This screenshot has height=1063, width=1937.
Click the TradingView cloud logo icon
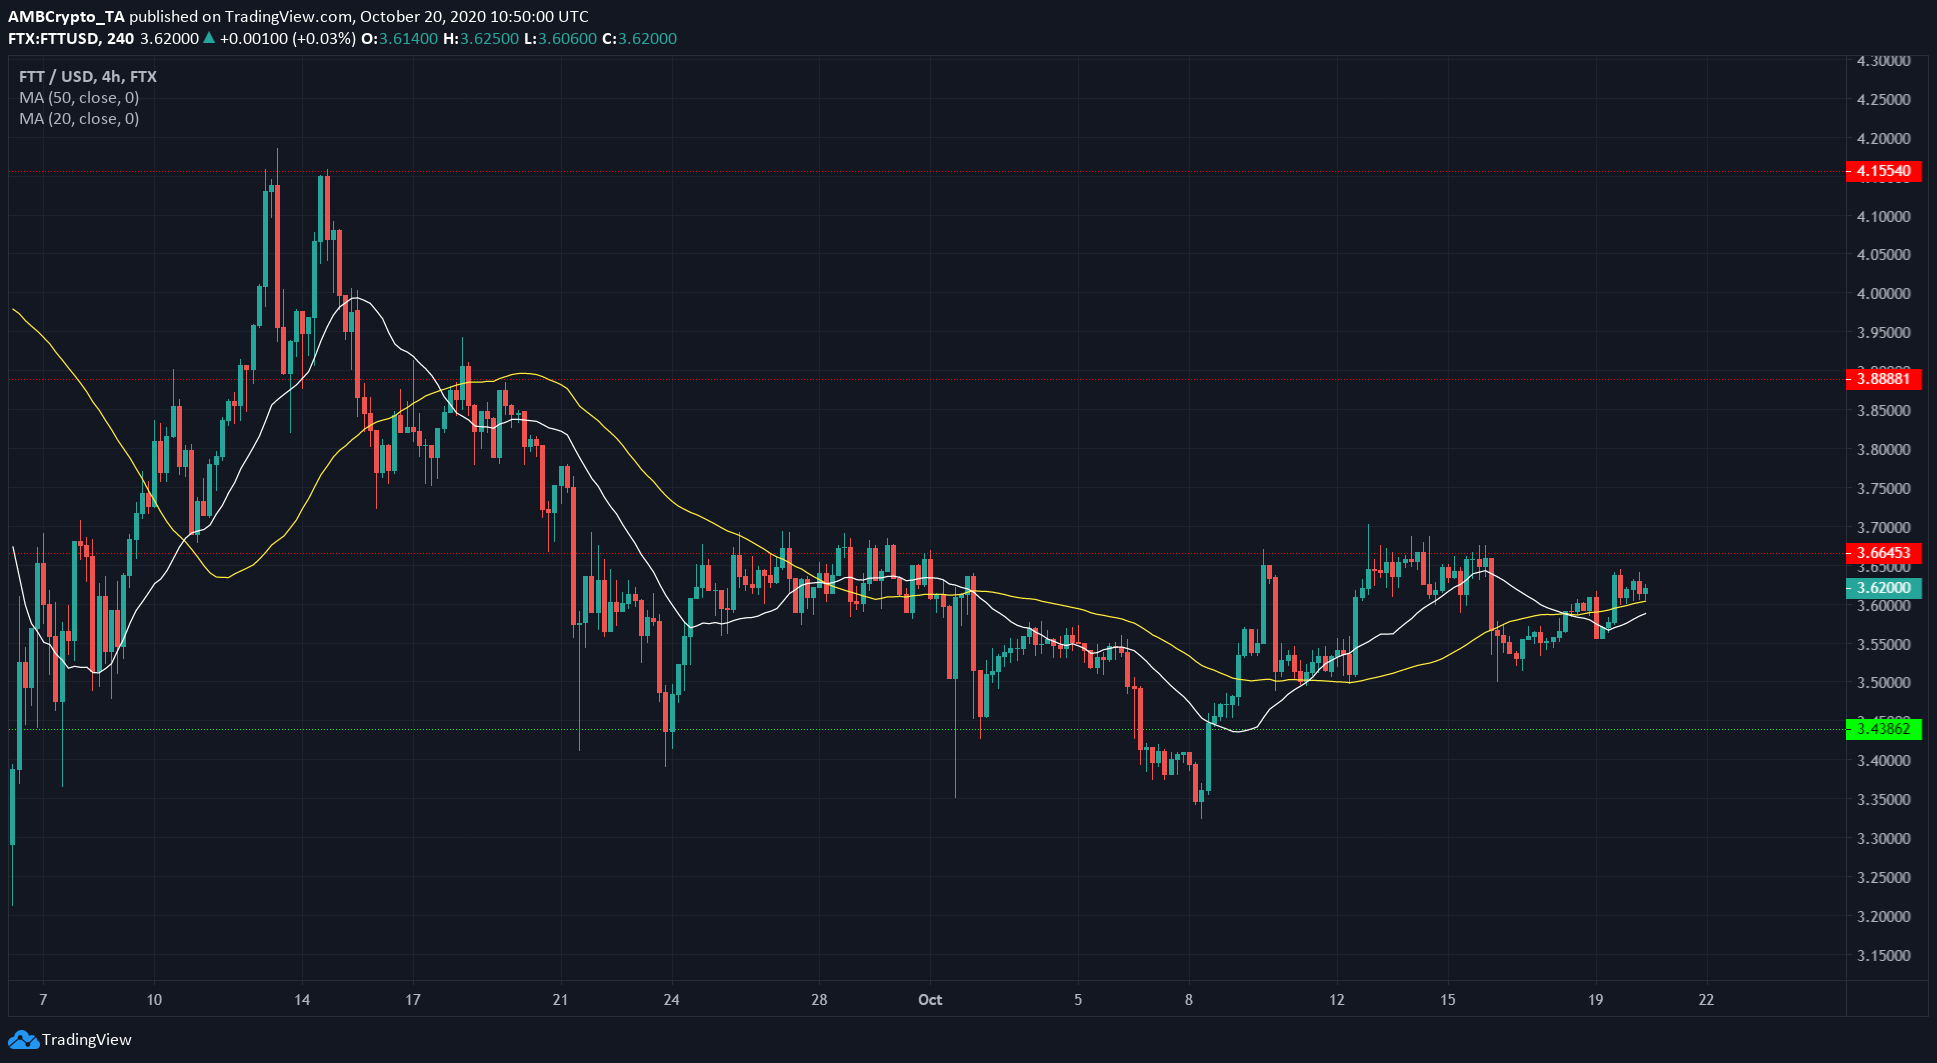[23, 1040]
